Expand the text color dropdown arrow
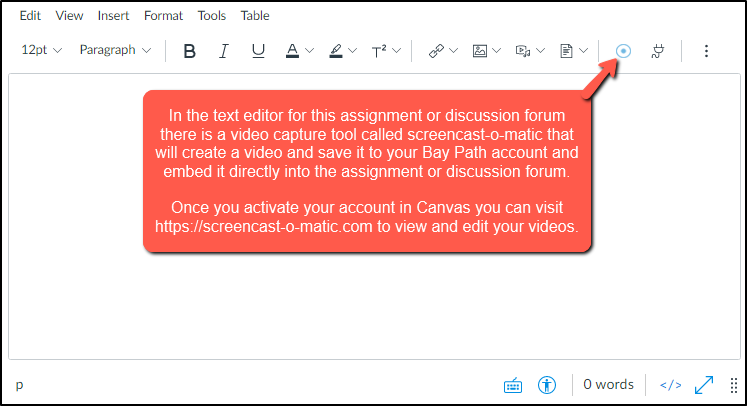This screenshot has width=747, height=406. pyautogui.click(x=310, y=51)
